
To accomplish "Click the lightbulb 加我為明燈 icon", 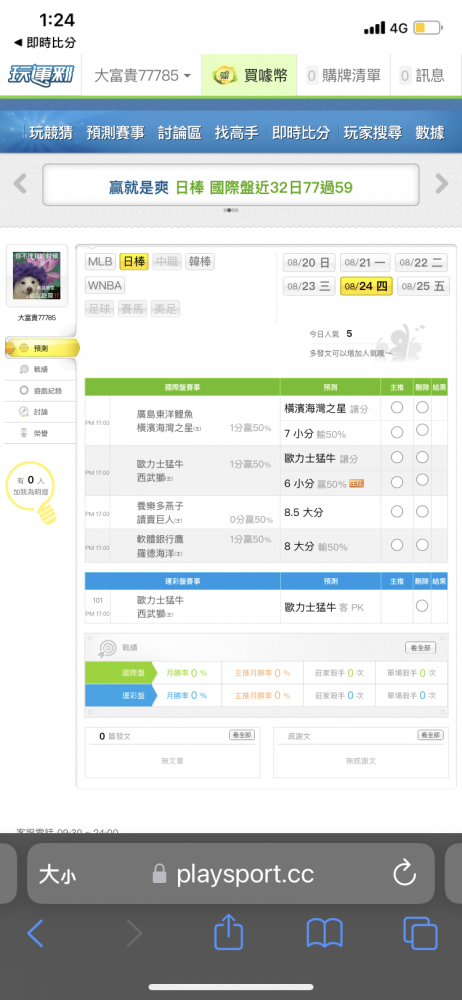I will click(x=31, y=493).
